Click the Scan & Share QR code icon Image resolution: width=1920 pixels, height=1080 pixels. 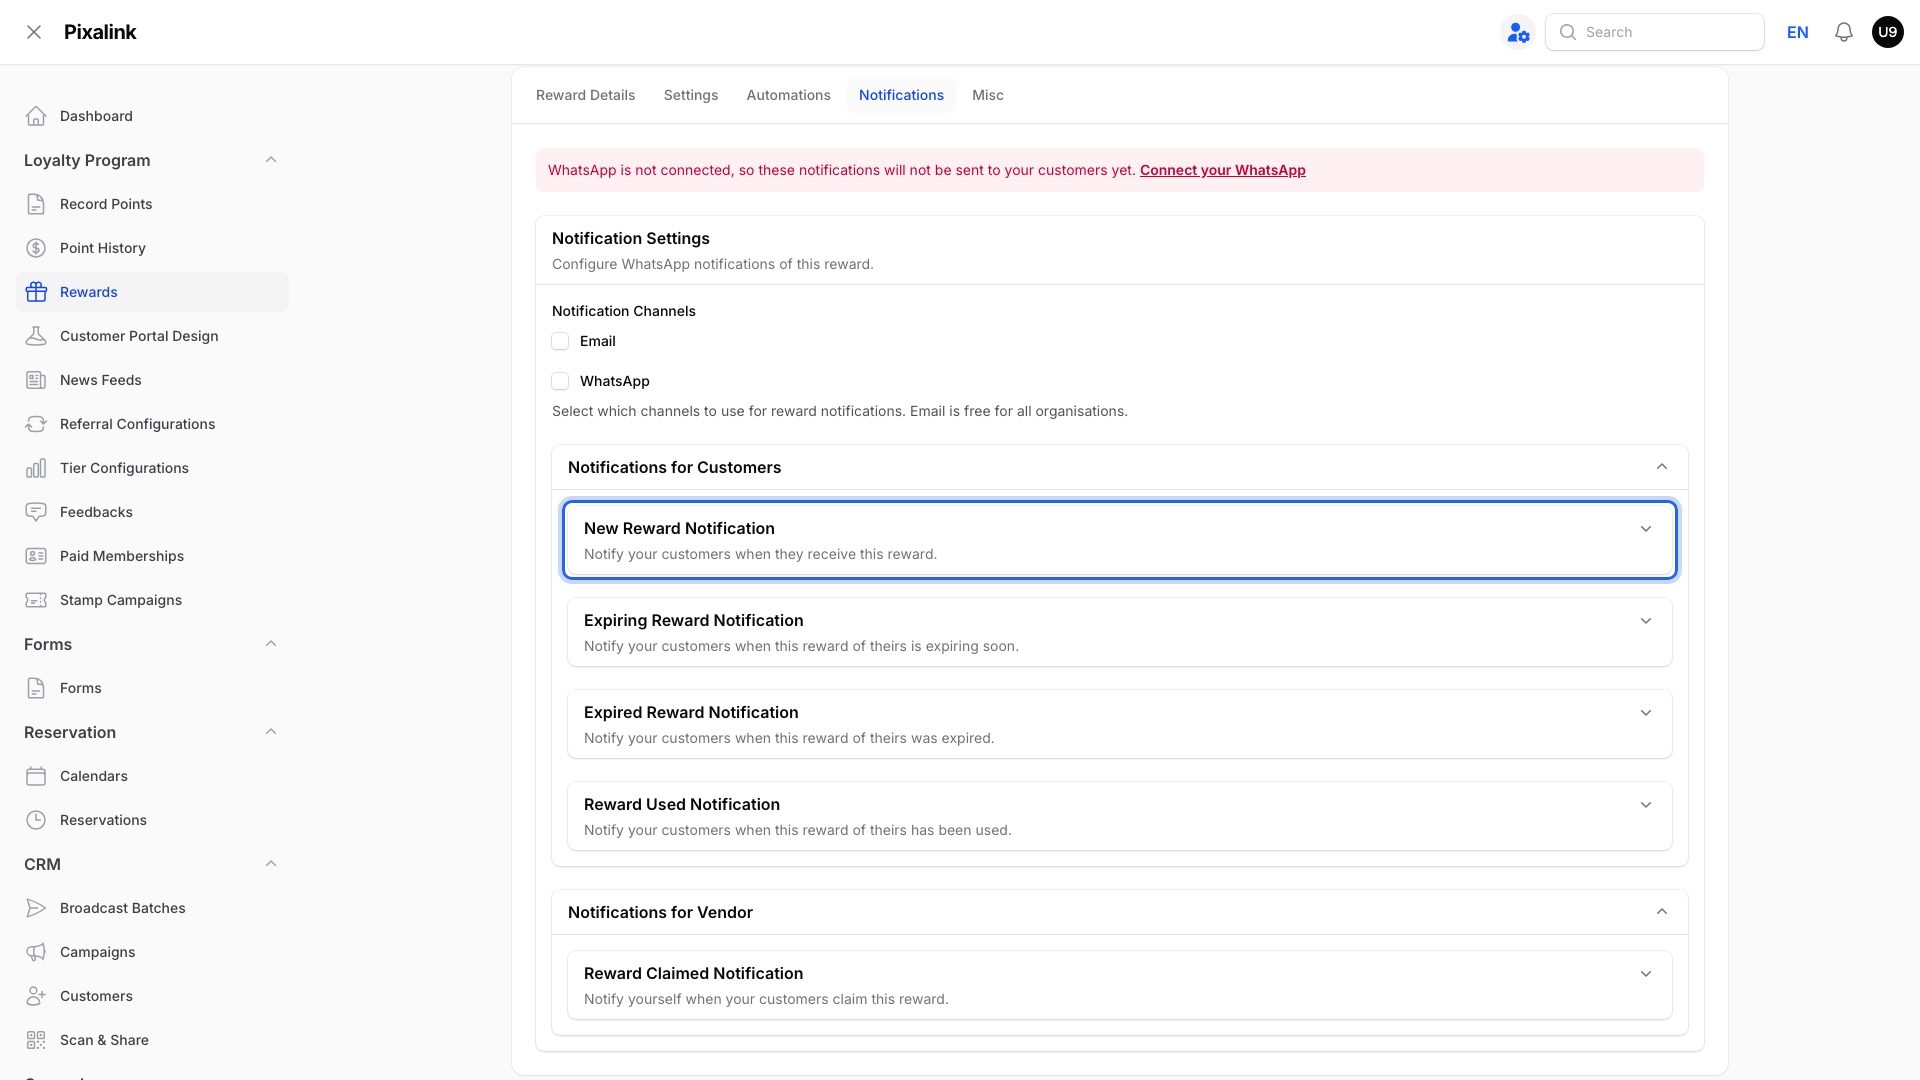click(x=36, y=1040)
